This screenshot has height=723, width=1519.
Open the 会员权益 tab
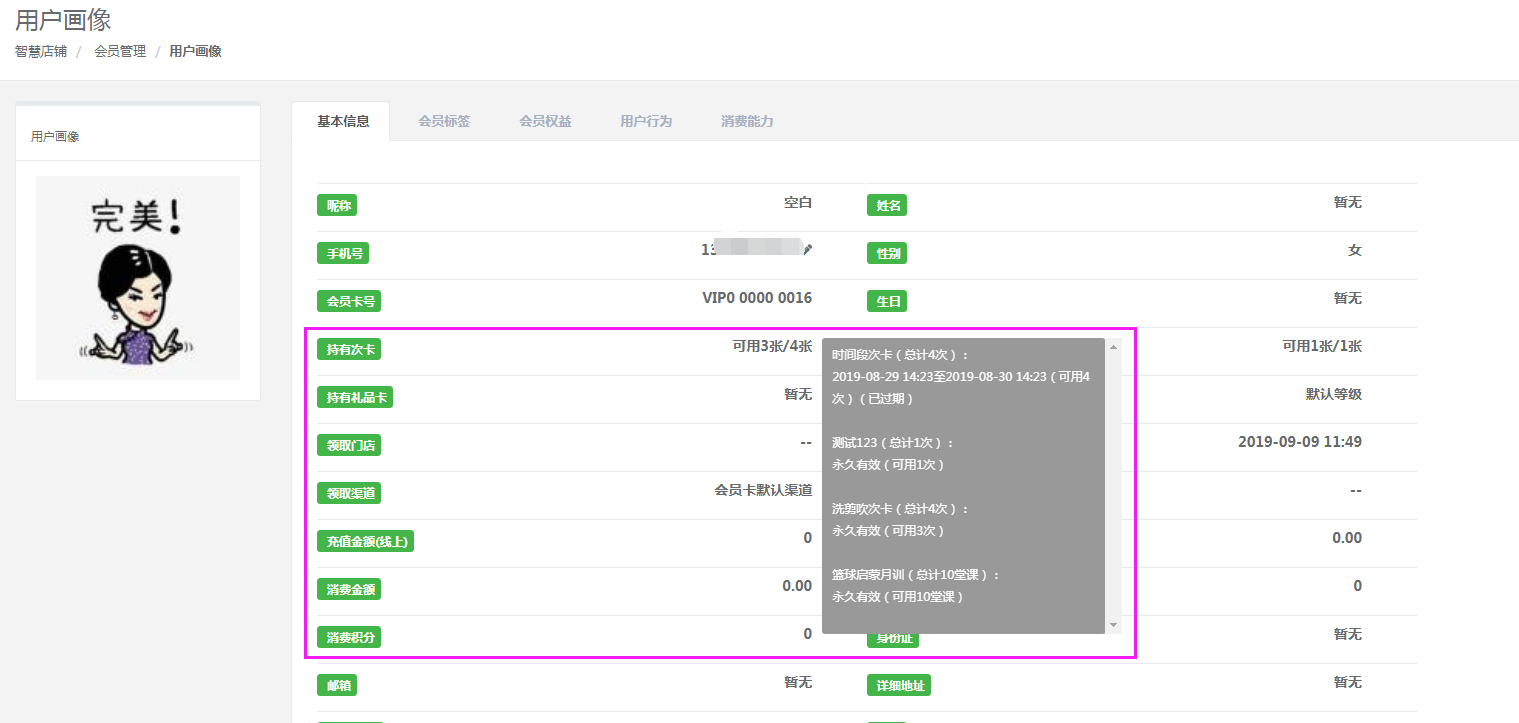(x=545, y=121)
